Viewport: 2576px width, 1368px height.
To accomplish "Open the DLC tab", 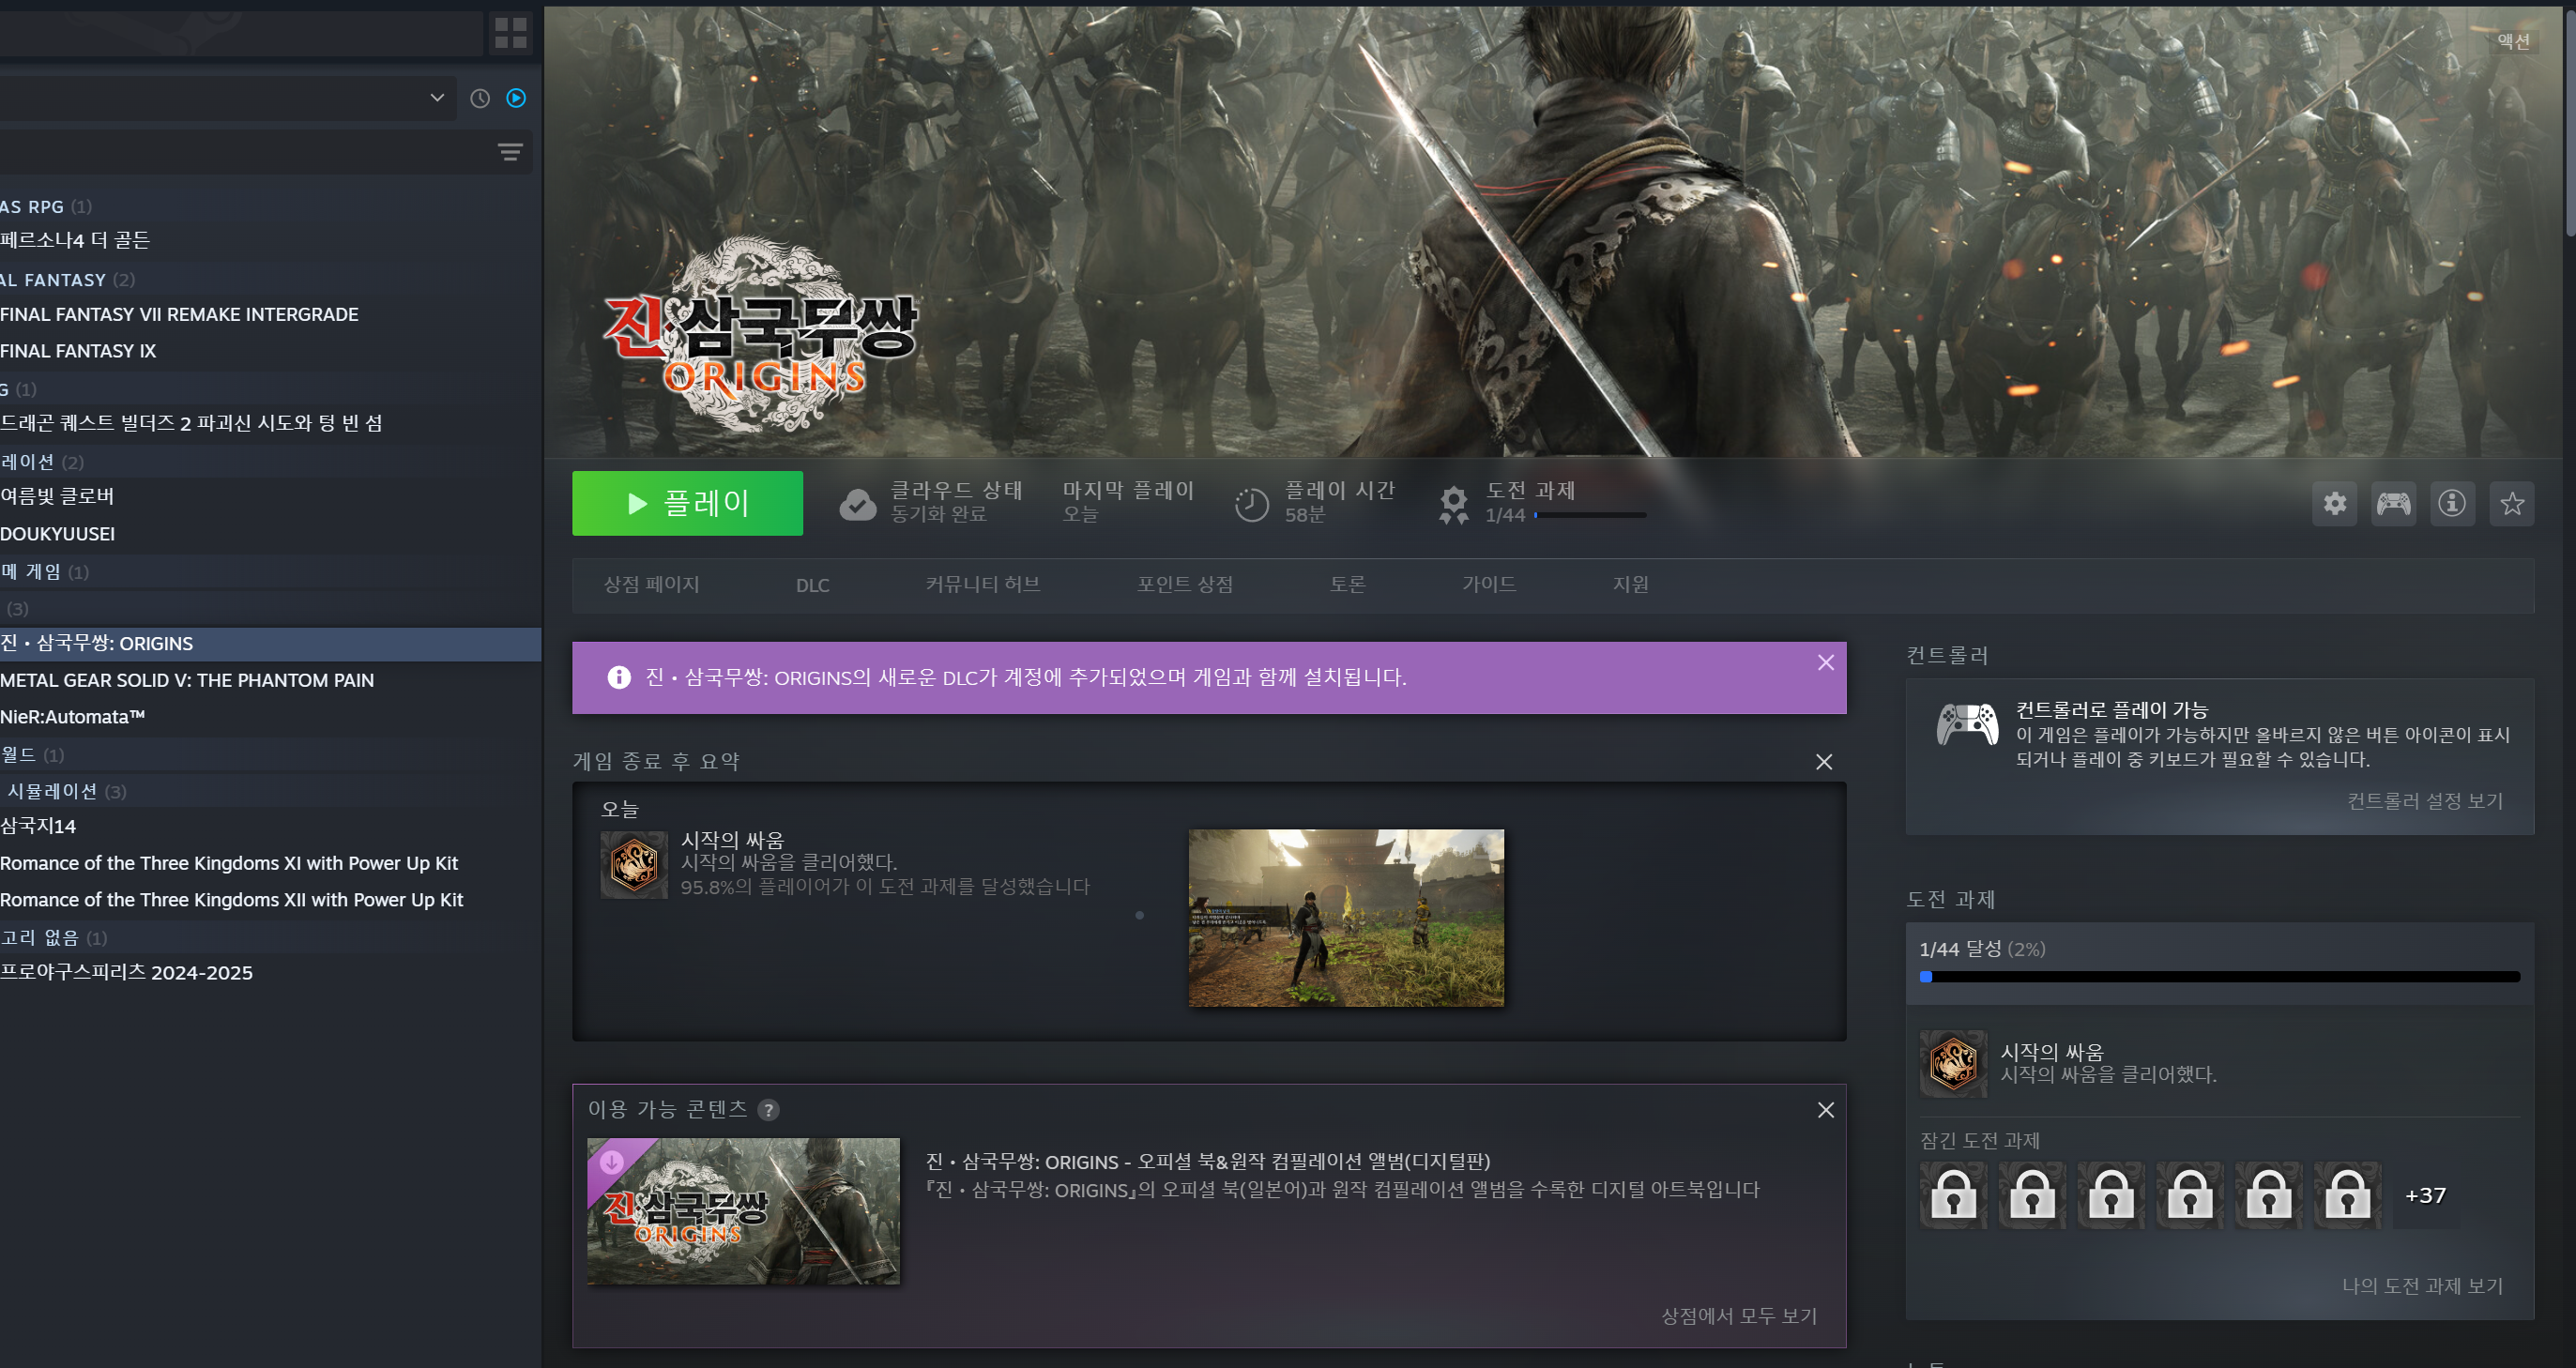I will pos(813,585).
